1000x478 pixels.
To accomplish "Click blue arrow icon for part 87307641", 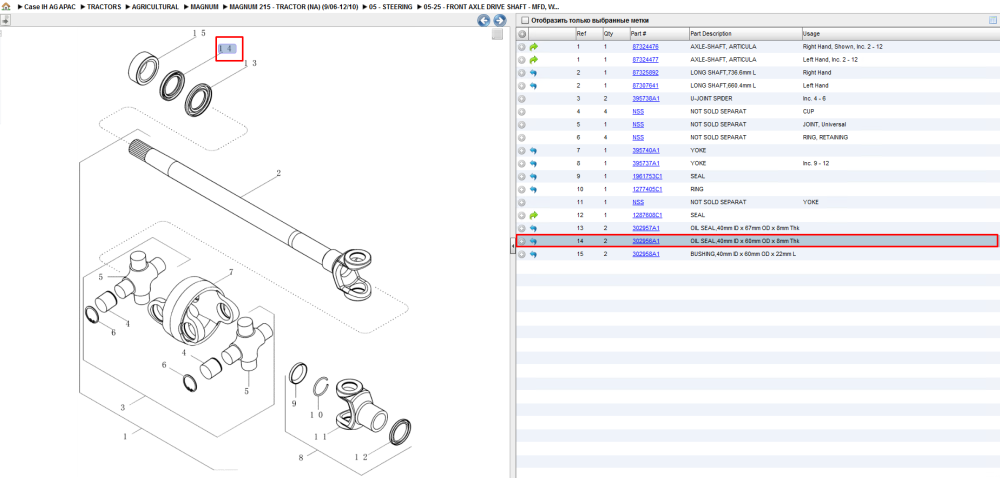I will tap(534, 85).
